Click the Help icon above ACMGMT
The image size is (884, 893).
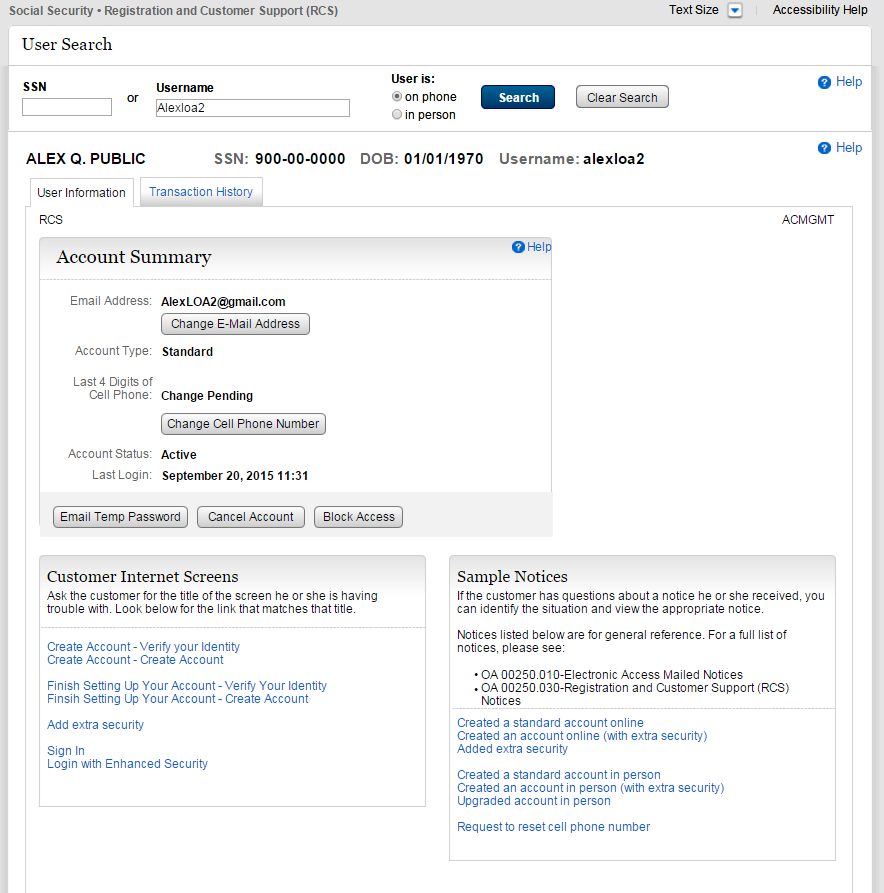(x=824, y=148)
